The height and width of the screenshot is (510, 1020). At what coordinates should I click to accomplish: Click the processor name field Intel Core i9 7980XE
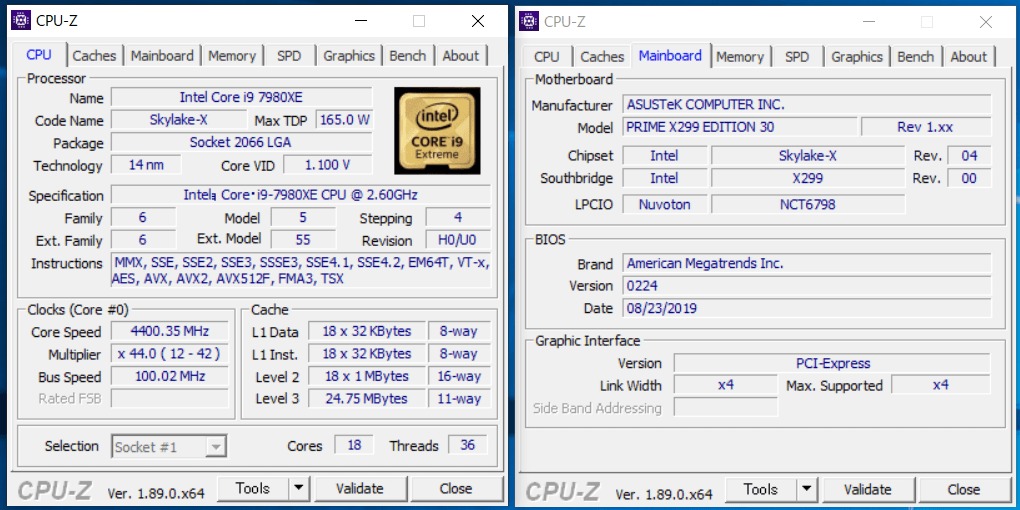241,98
